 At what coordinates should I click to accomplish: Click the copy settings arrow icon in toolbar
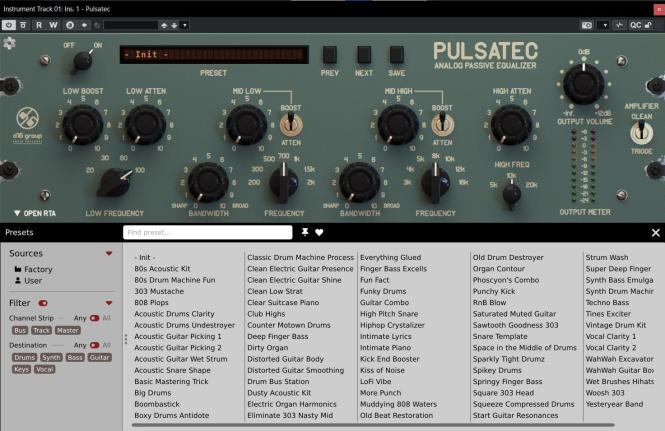(84, 25)
